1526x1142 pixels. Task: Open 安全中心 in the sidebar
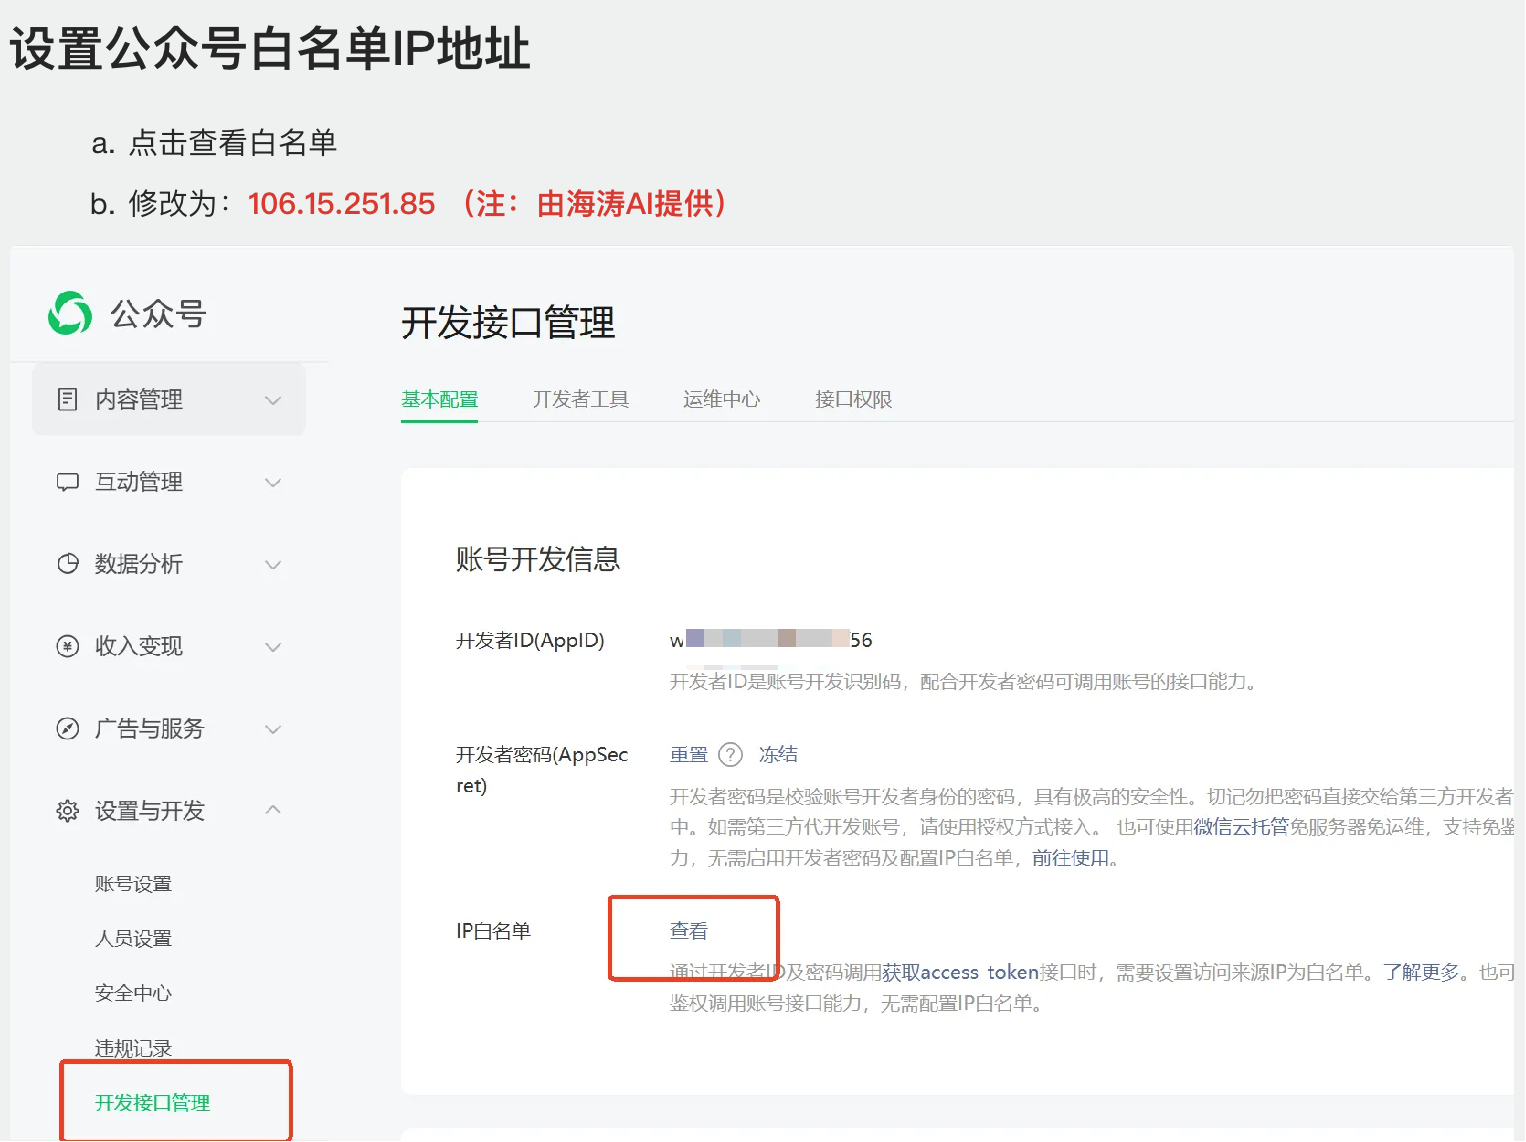click(x=133, y=992)
